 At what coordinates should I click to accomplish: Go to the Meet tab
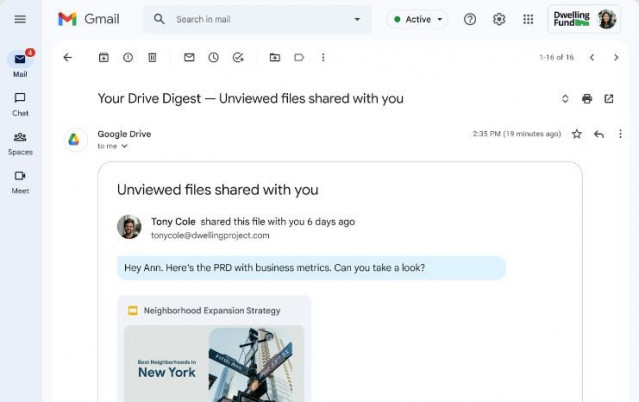coord(20,180)
